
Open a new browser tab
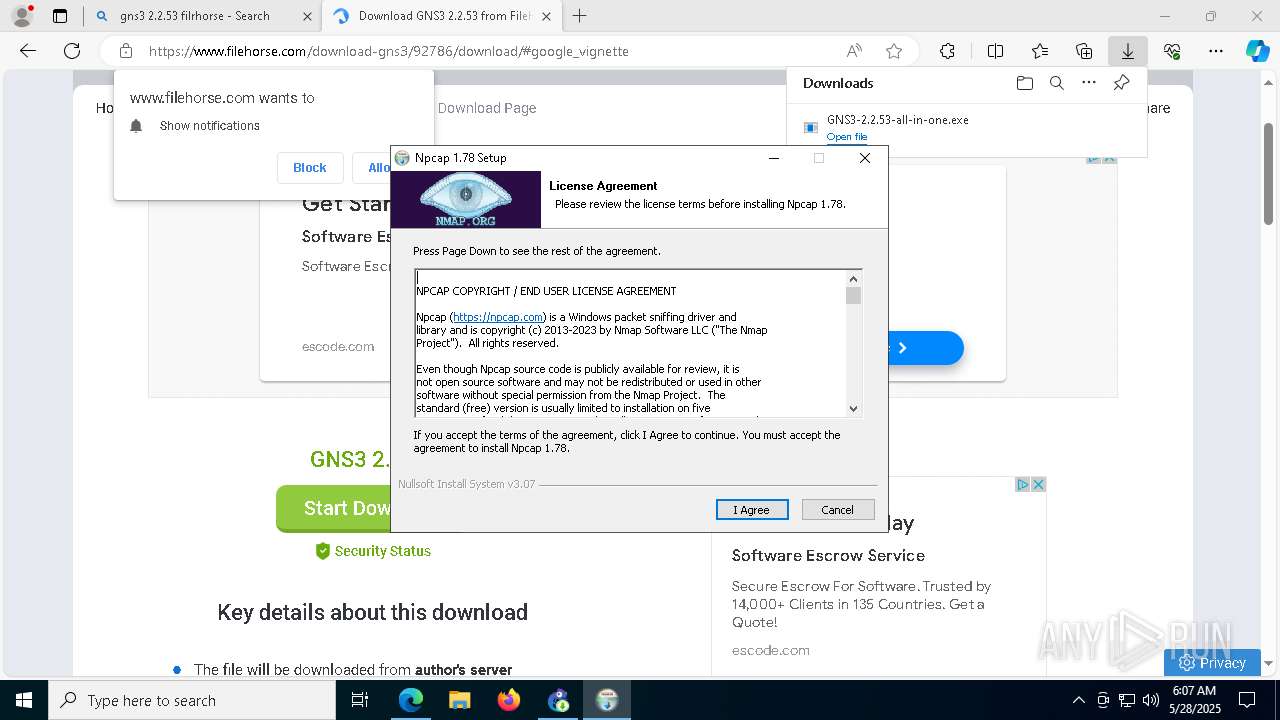[579, 16]
